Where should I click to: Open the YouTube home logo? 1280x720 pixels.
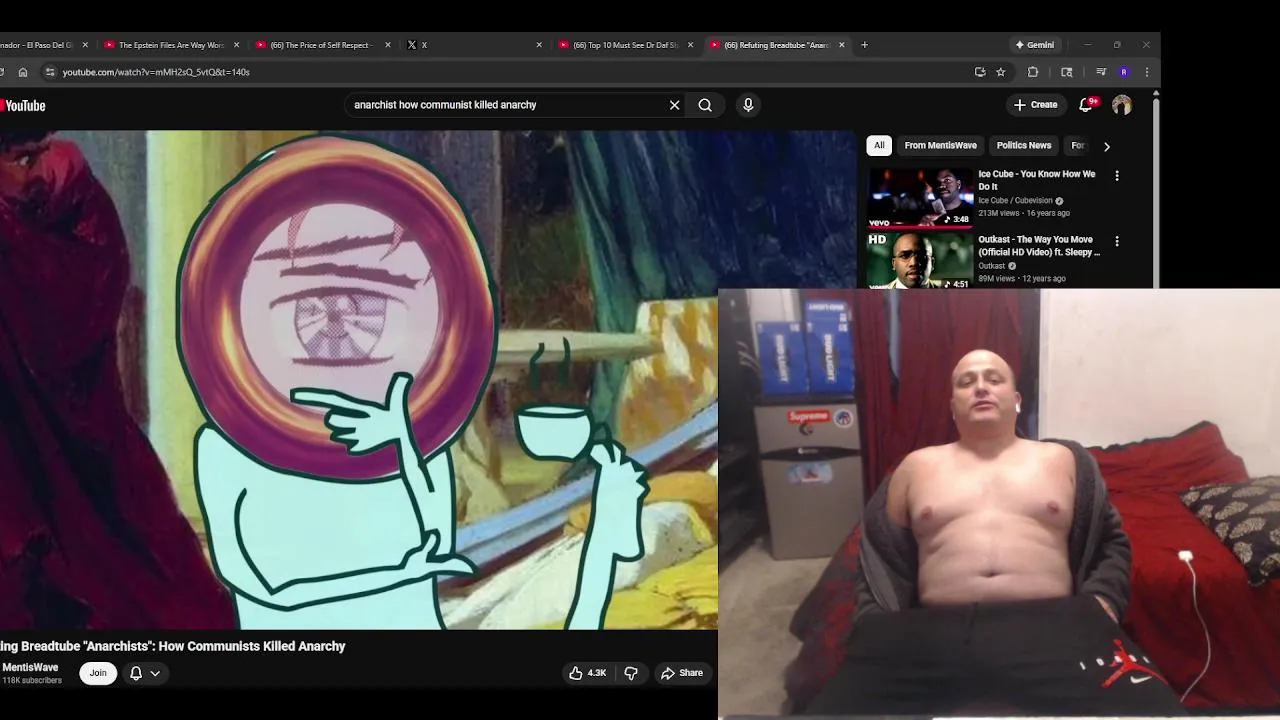pos(23,105)
